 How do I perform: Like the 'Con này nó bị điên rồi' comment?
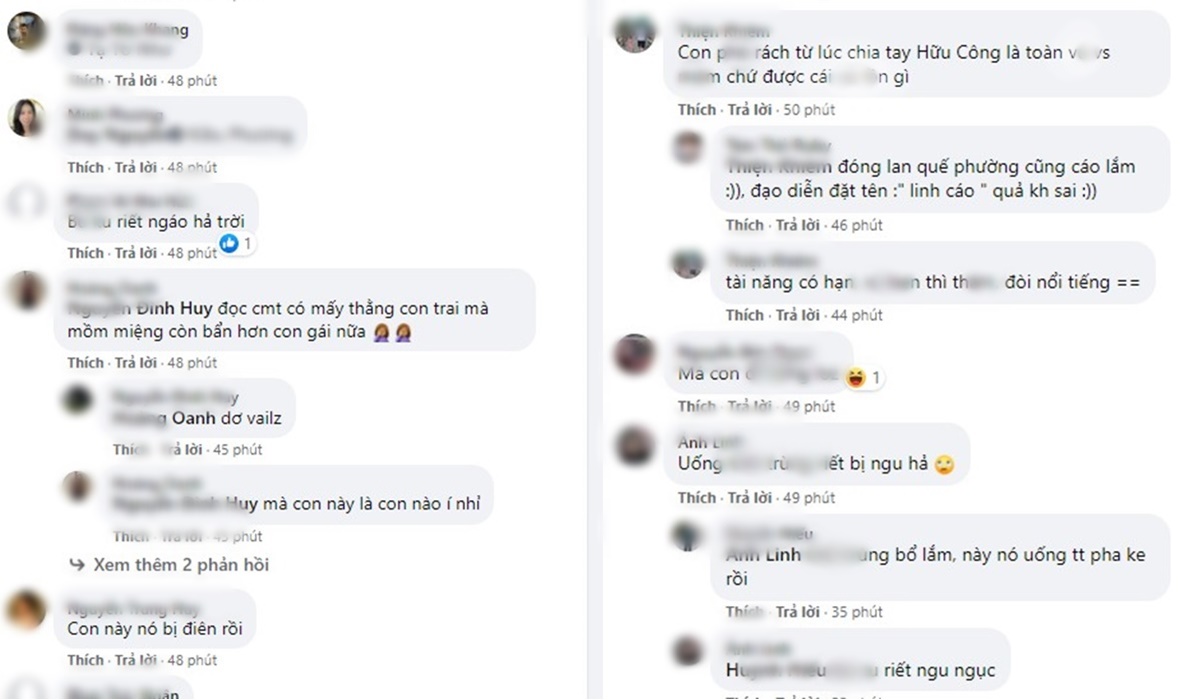(x=86, y=660)
